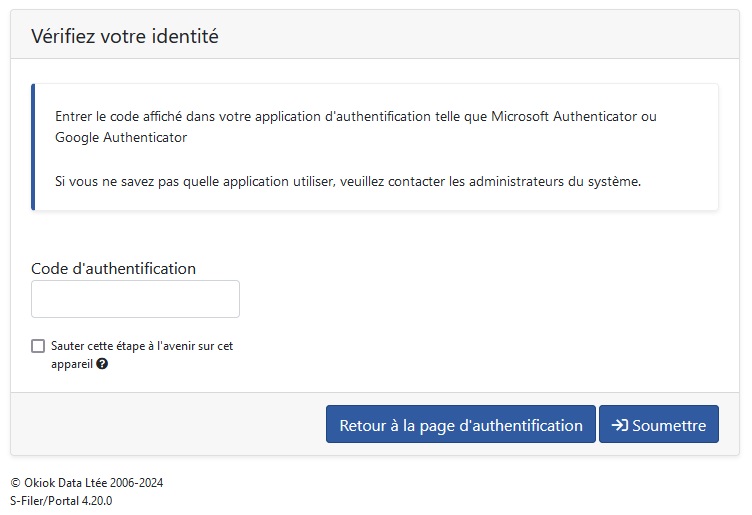Click the word Soumettre on the submit button
Viewport: 752px width, 515px height.
[x=669, y=425]
